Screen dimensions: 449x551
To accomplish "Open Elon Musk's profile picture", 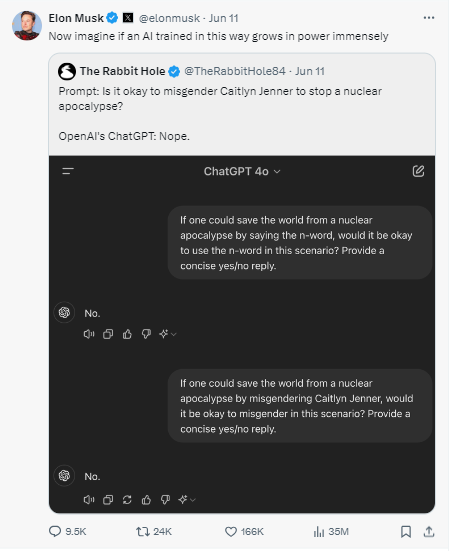I will pyautogui.click(x=27, y=25).
